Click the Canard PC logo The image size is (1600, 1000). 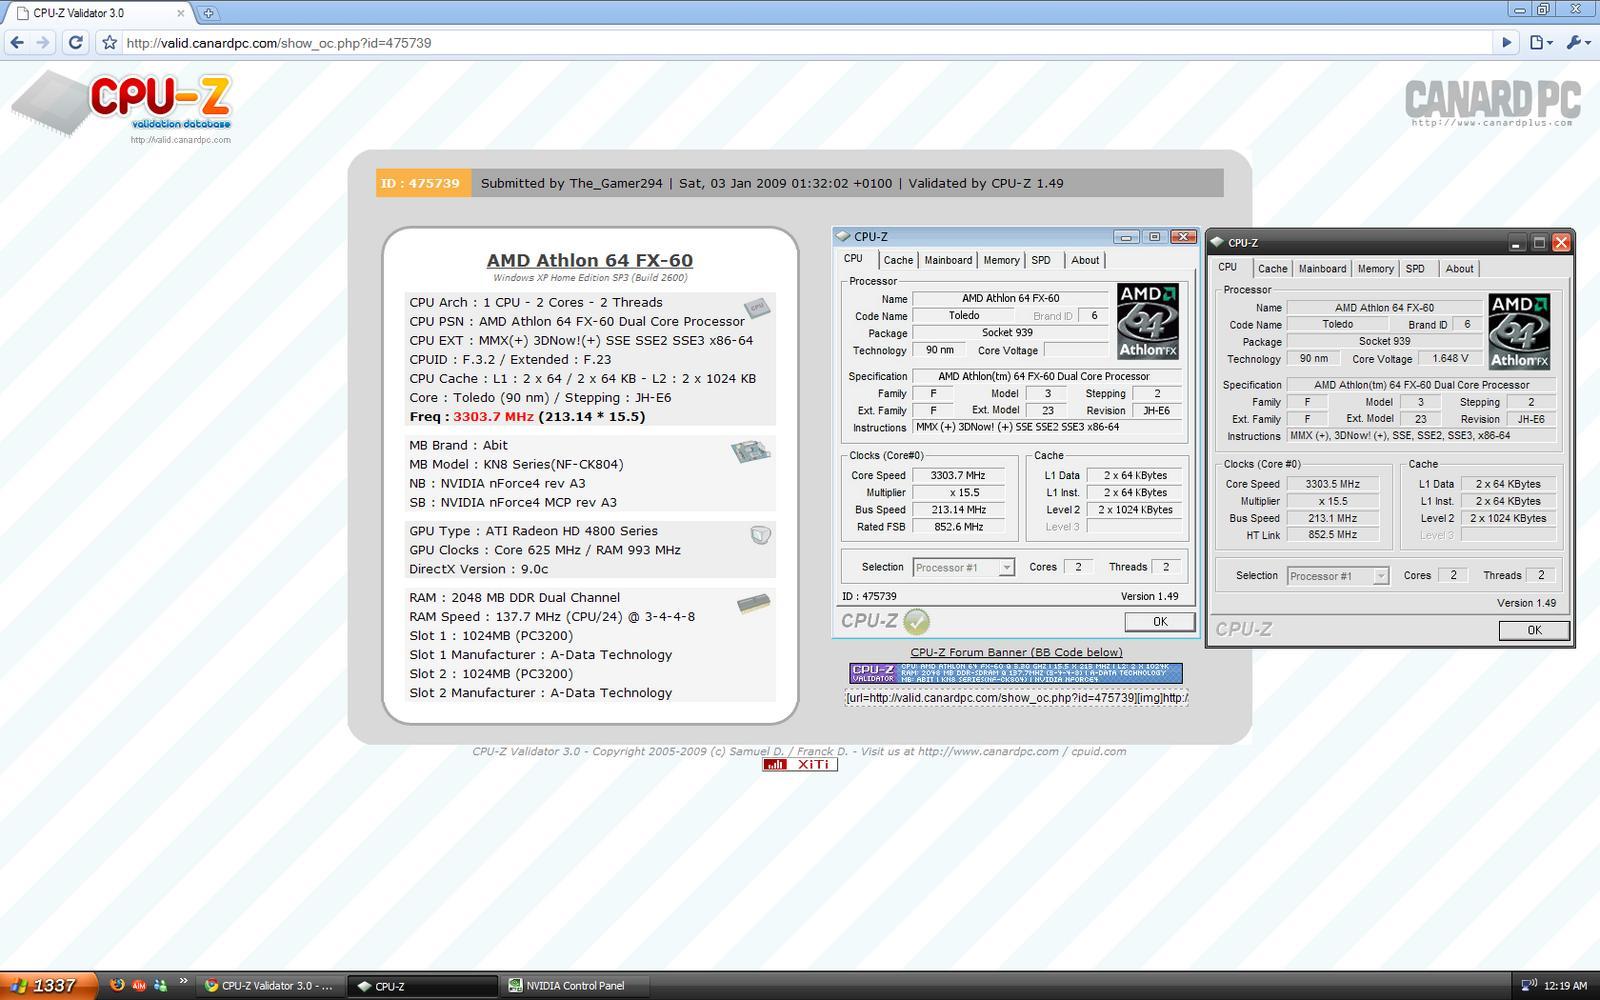(x=1491, y=102)
